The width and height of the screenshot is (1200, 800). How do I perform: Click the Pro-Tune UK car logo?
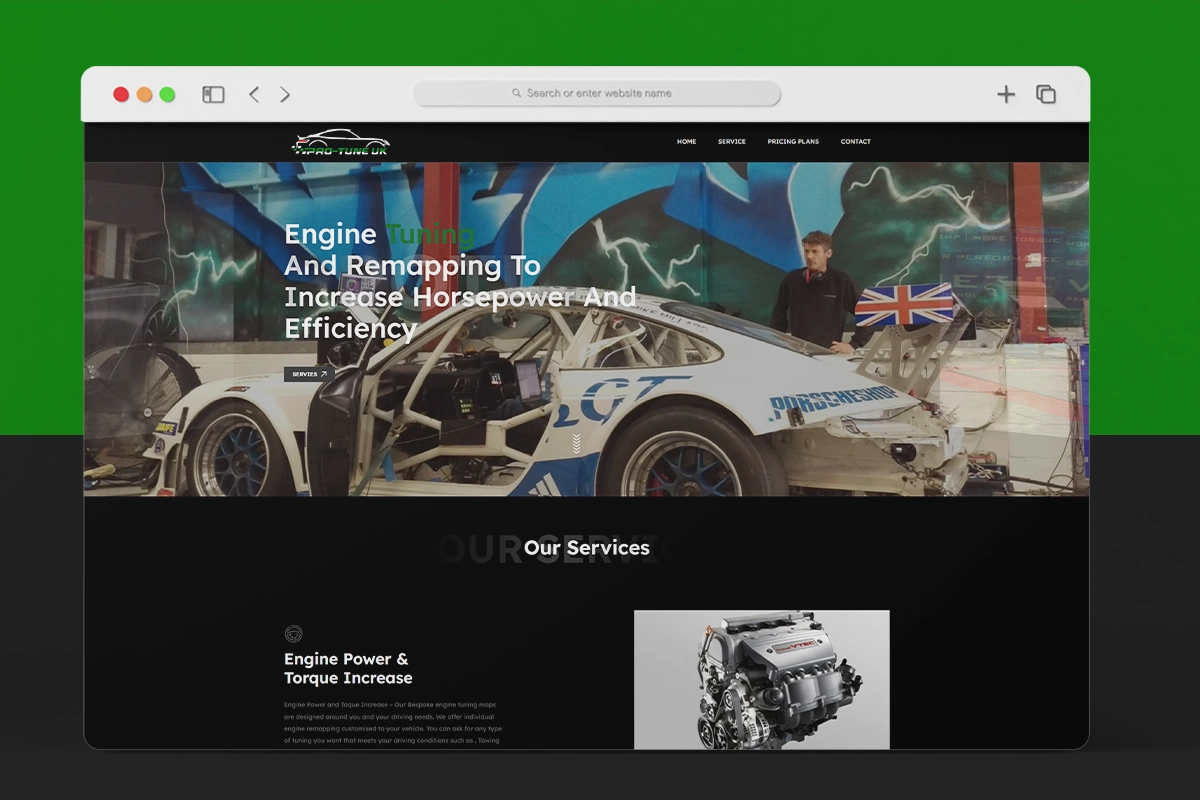pos(341,143)
